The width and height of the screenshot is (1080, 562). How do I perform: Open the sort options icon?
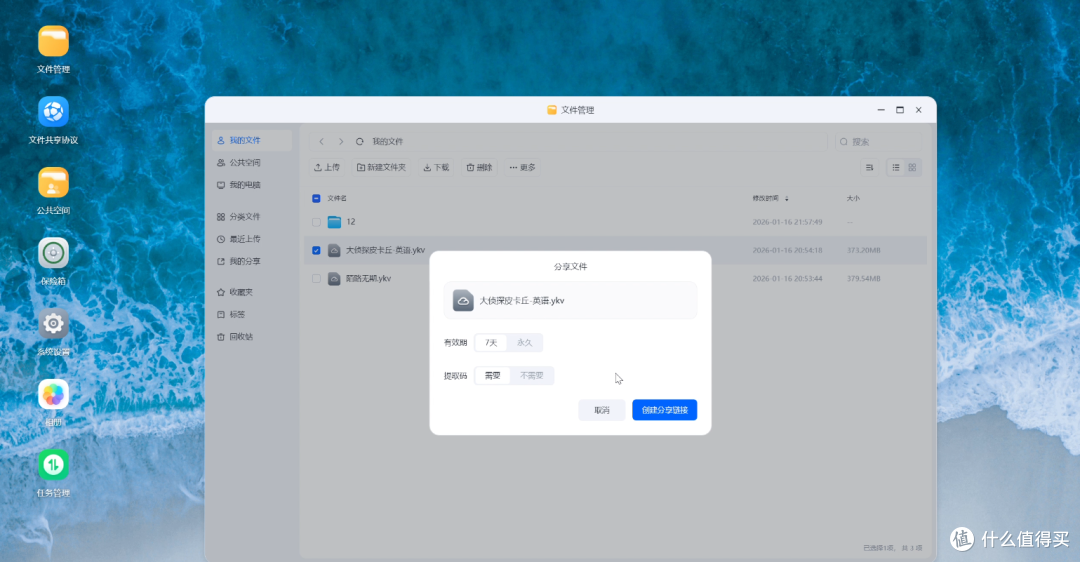tap(869, 167)
